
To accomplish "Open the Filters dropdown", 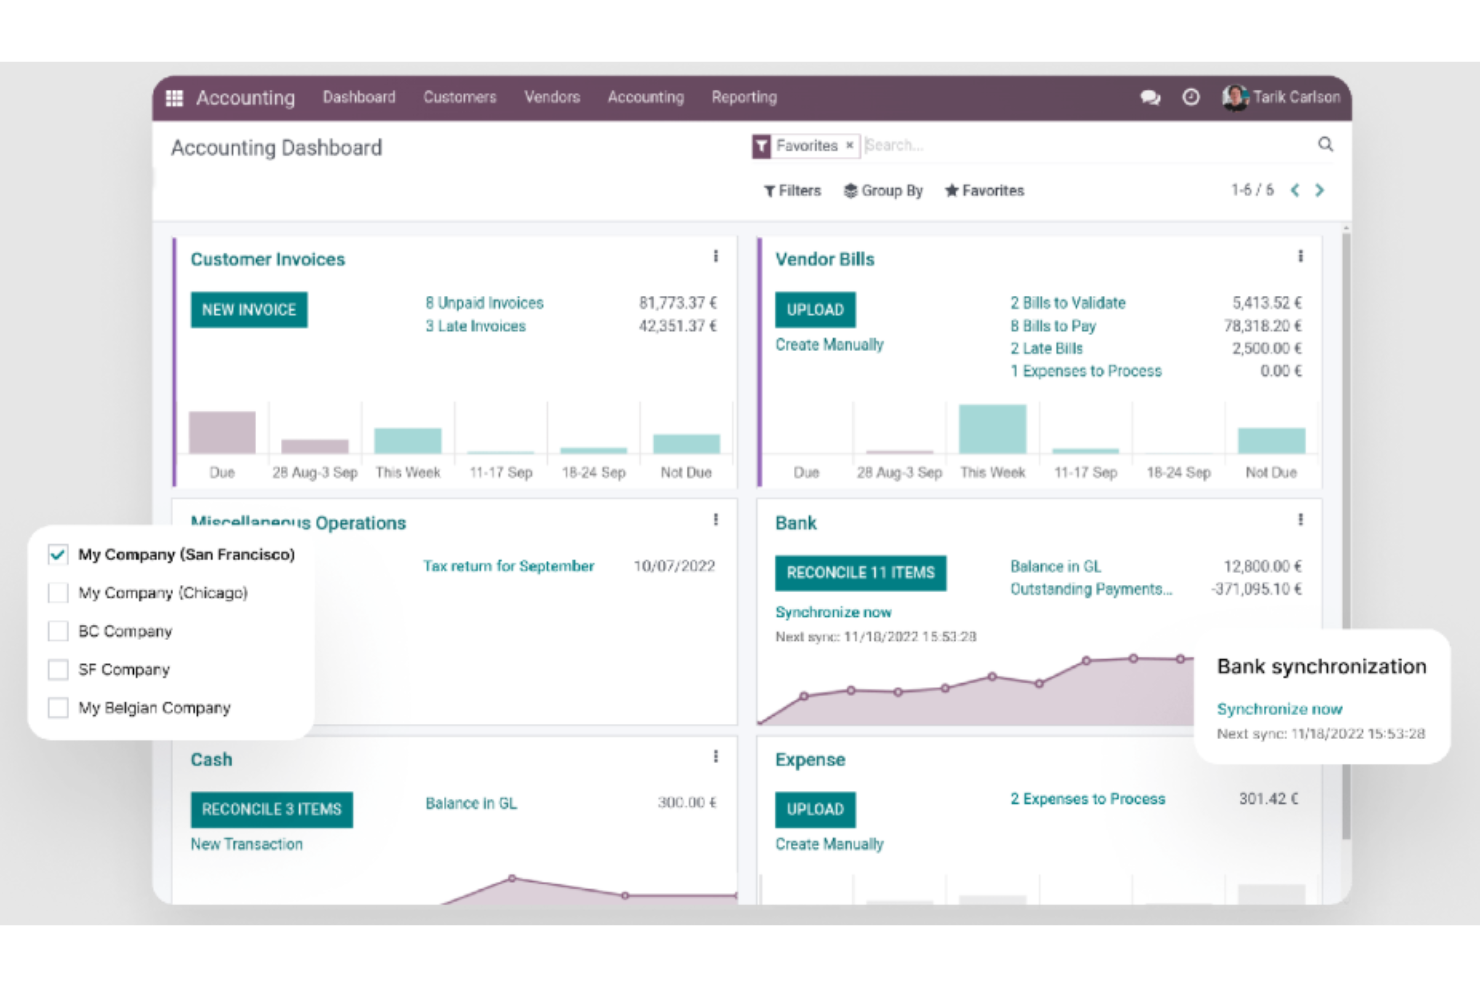I will tap(791, 190).
